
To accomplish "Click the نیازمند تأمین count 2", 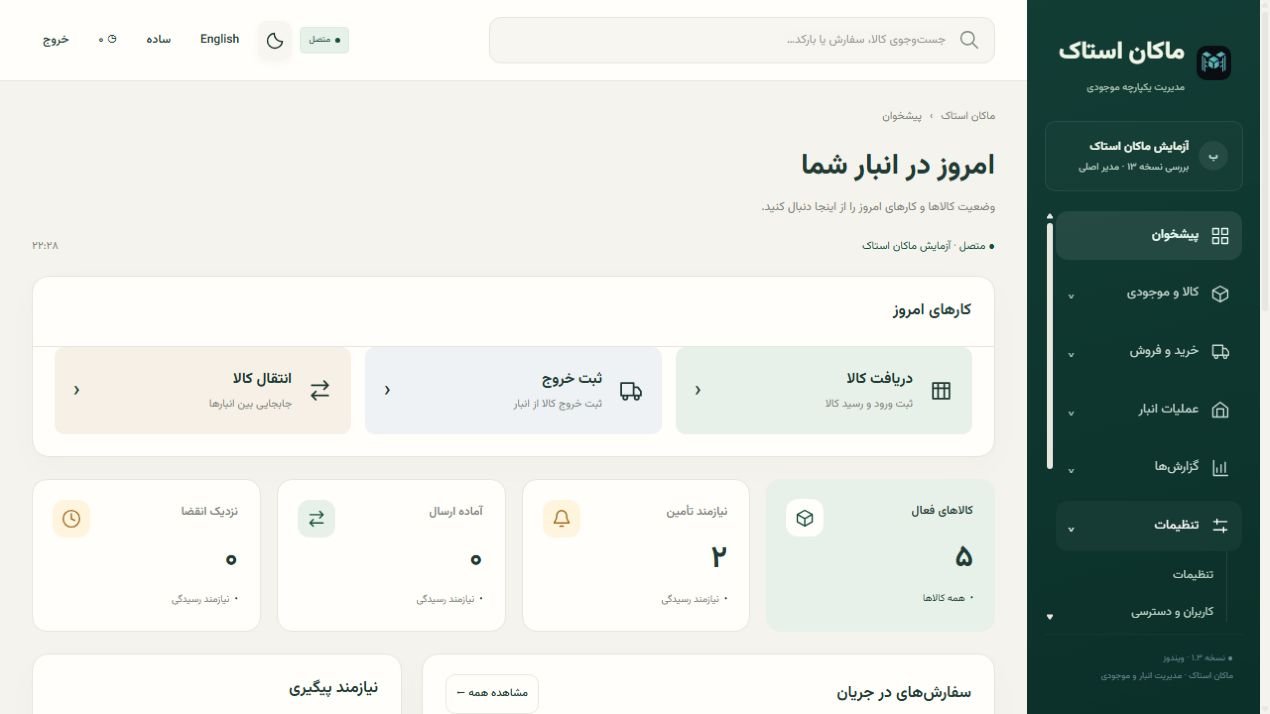I will click(x=719, y=557).
